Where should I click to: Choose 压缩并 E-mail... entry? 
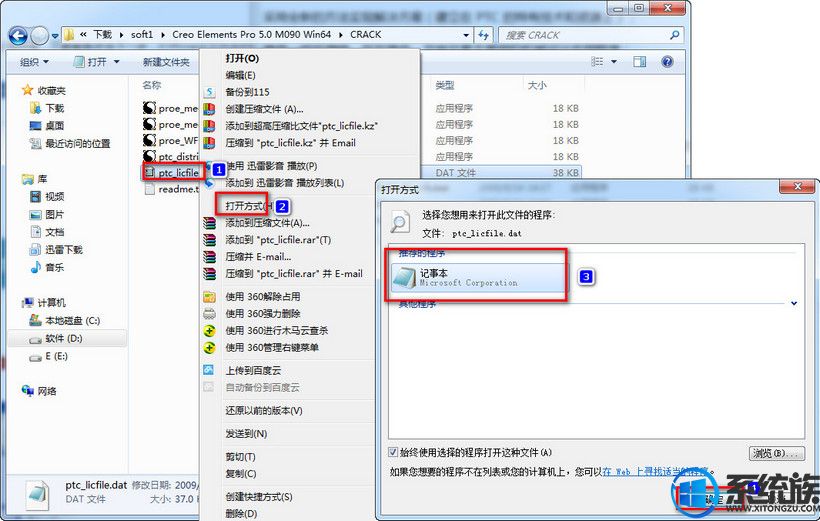pyautogui.click(x=258, y=256)
